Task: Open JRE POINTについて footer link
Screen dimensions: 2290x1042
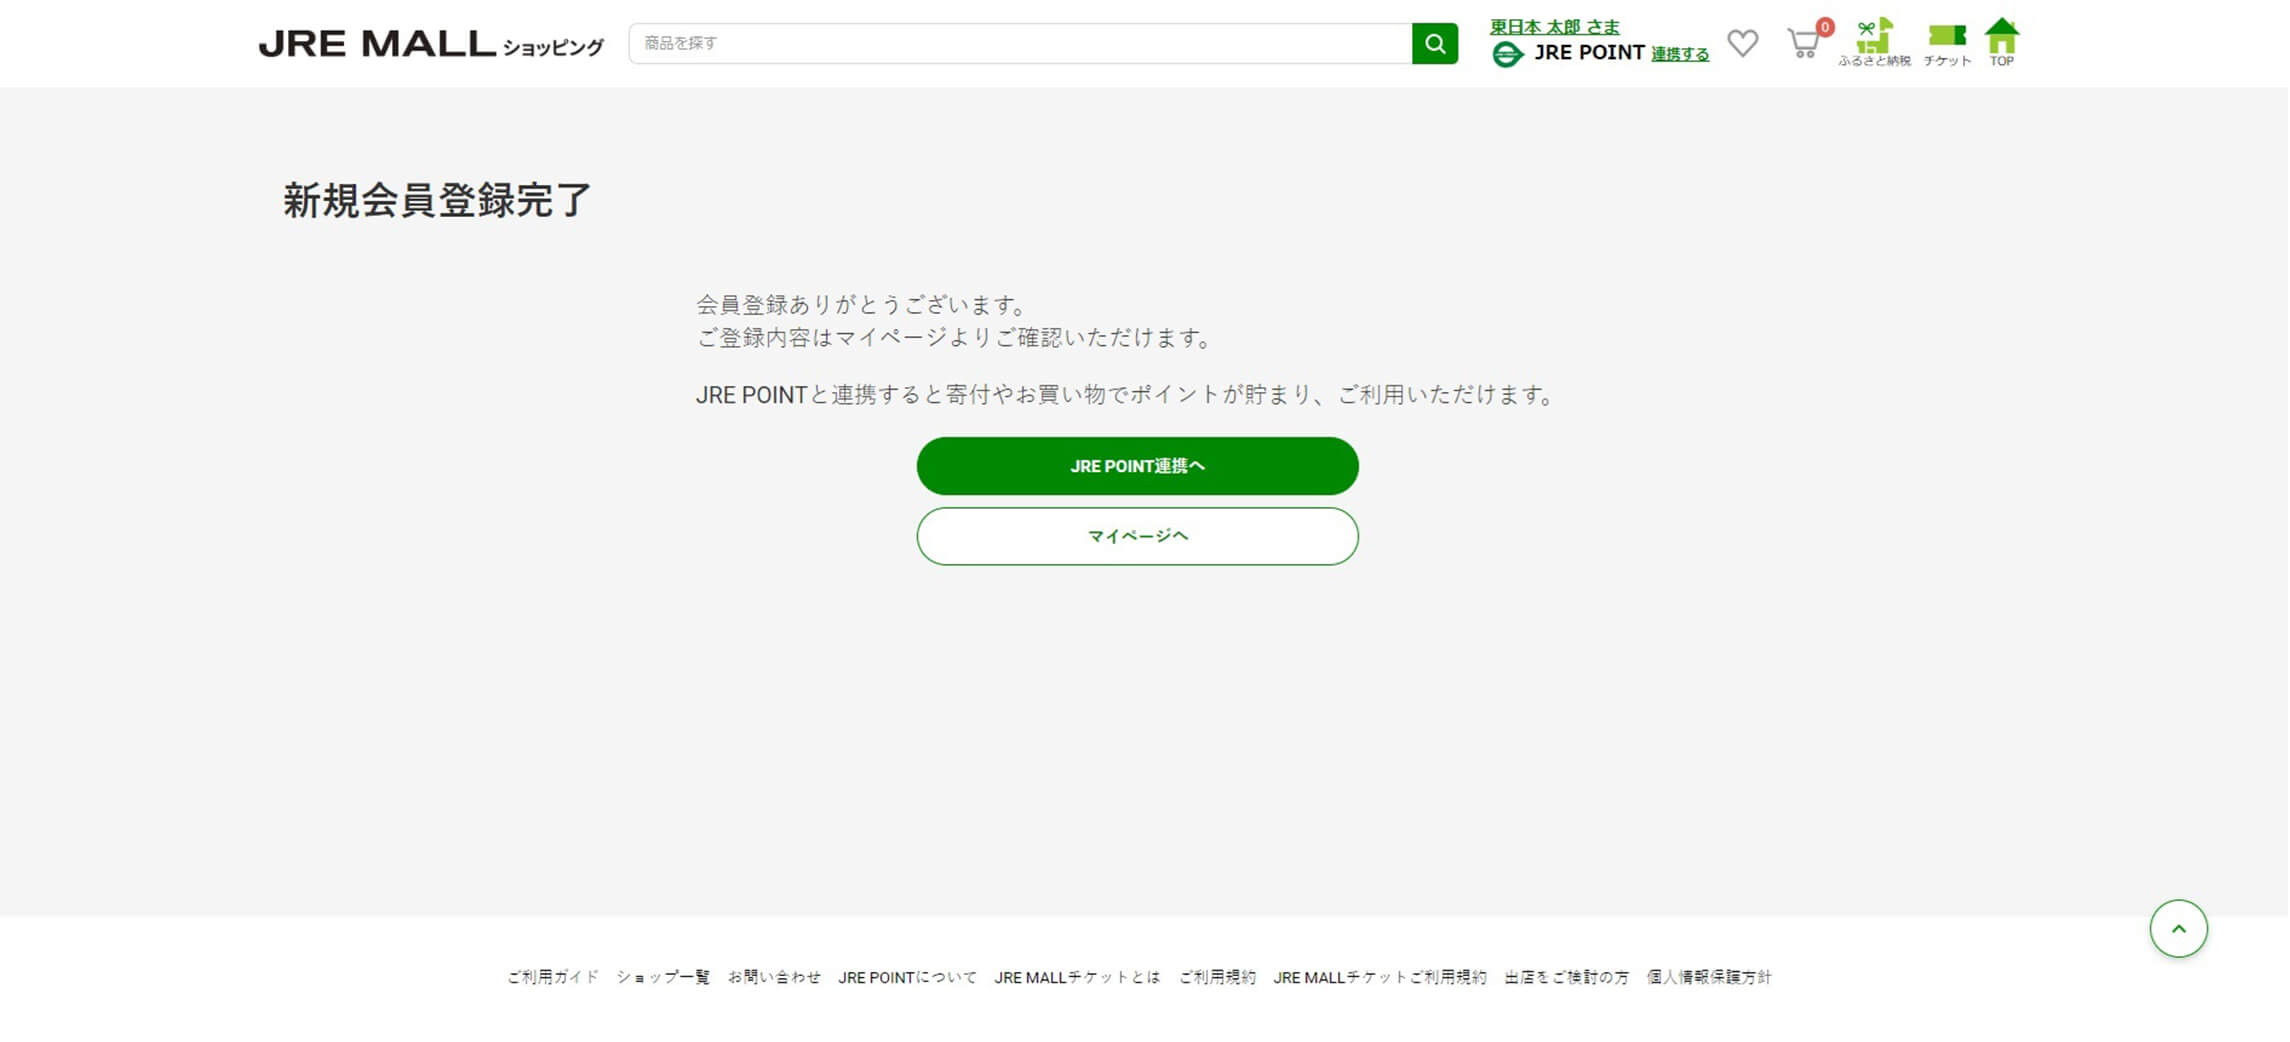Action: pos(907,977)
